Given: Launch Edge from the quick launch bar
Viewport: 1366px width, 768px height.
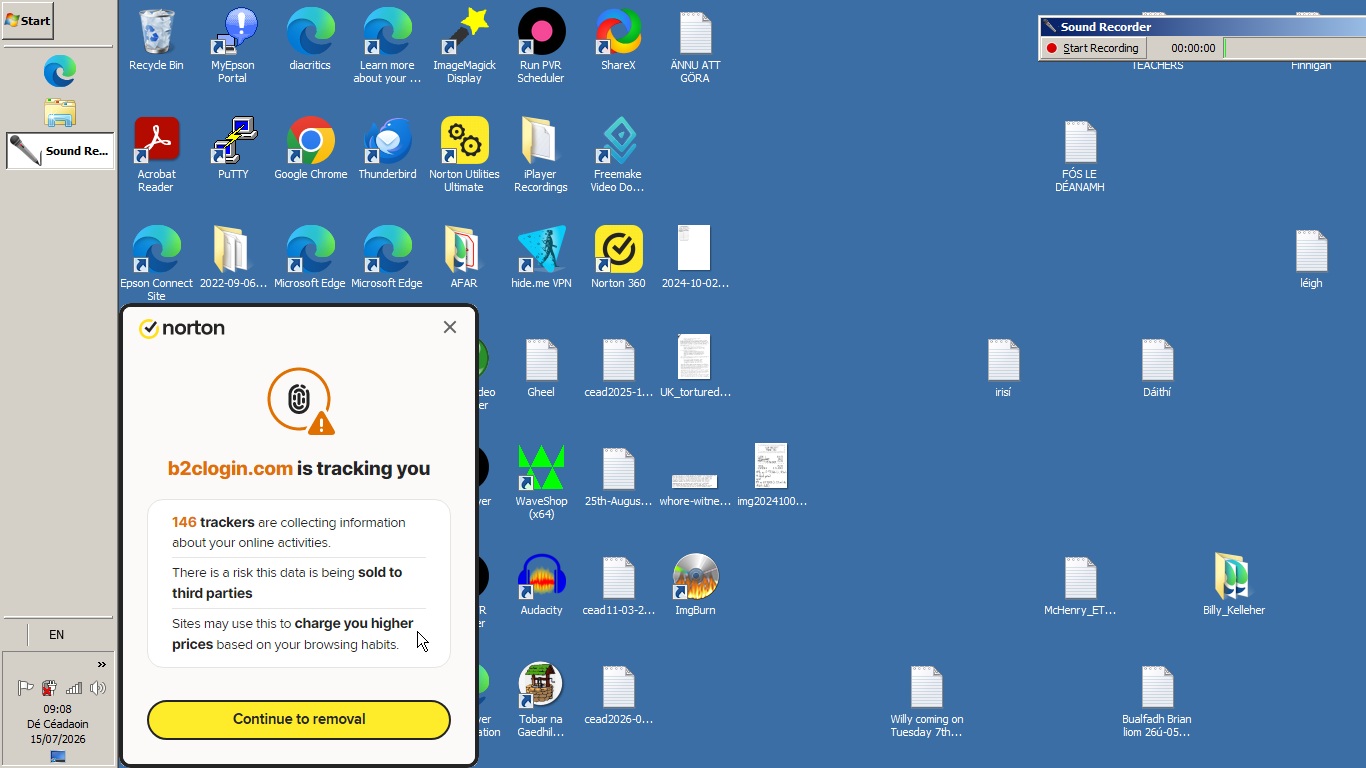Looking at the screenshot, I should [59, 71].
